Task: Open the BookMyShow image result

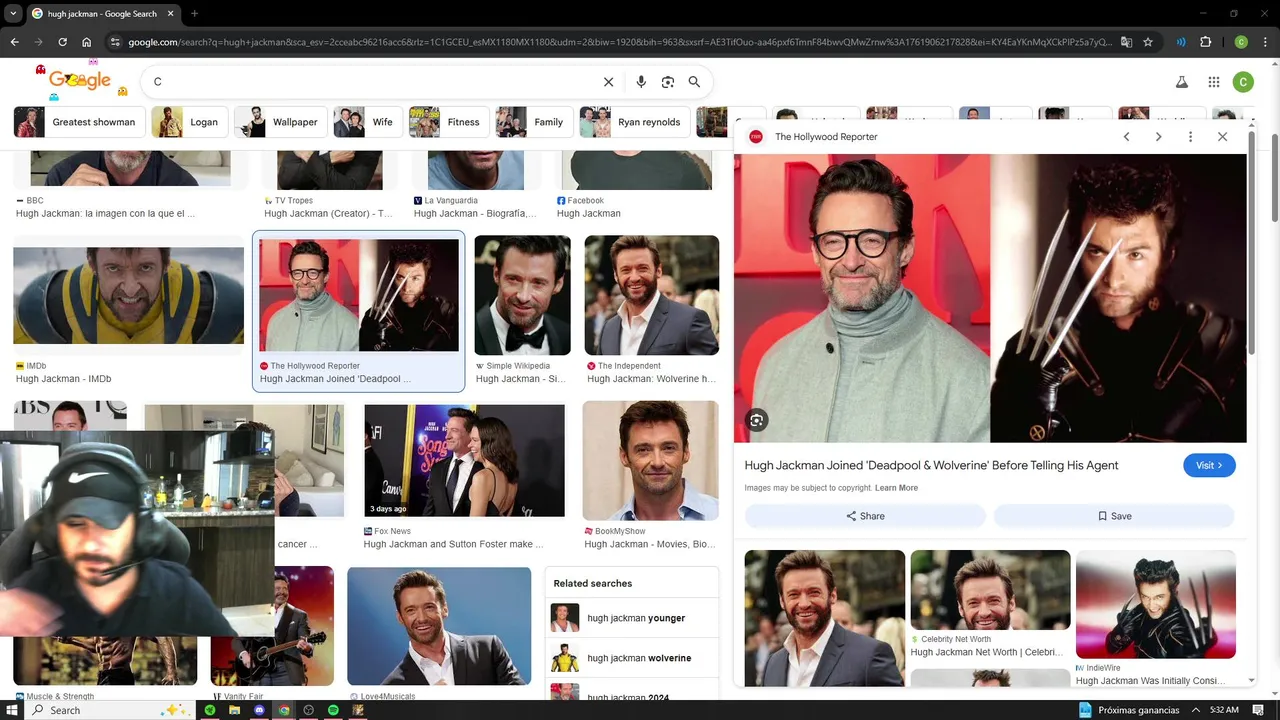Action: [650, 461]
